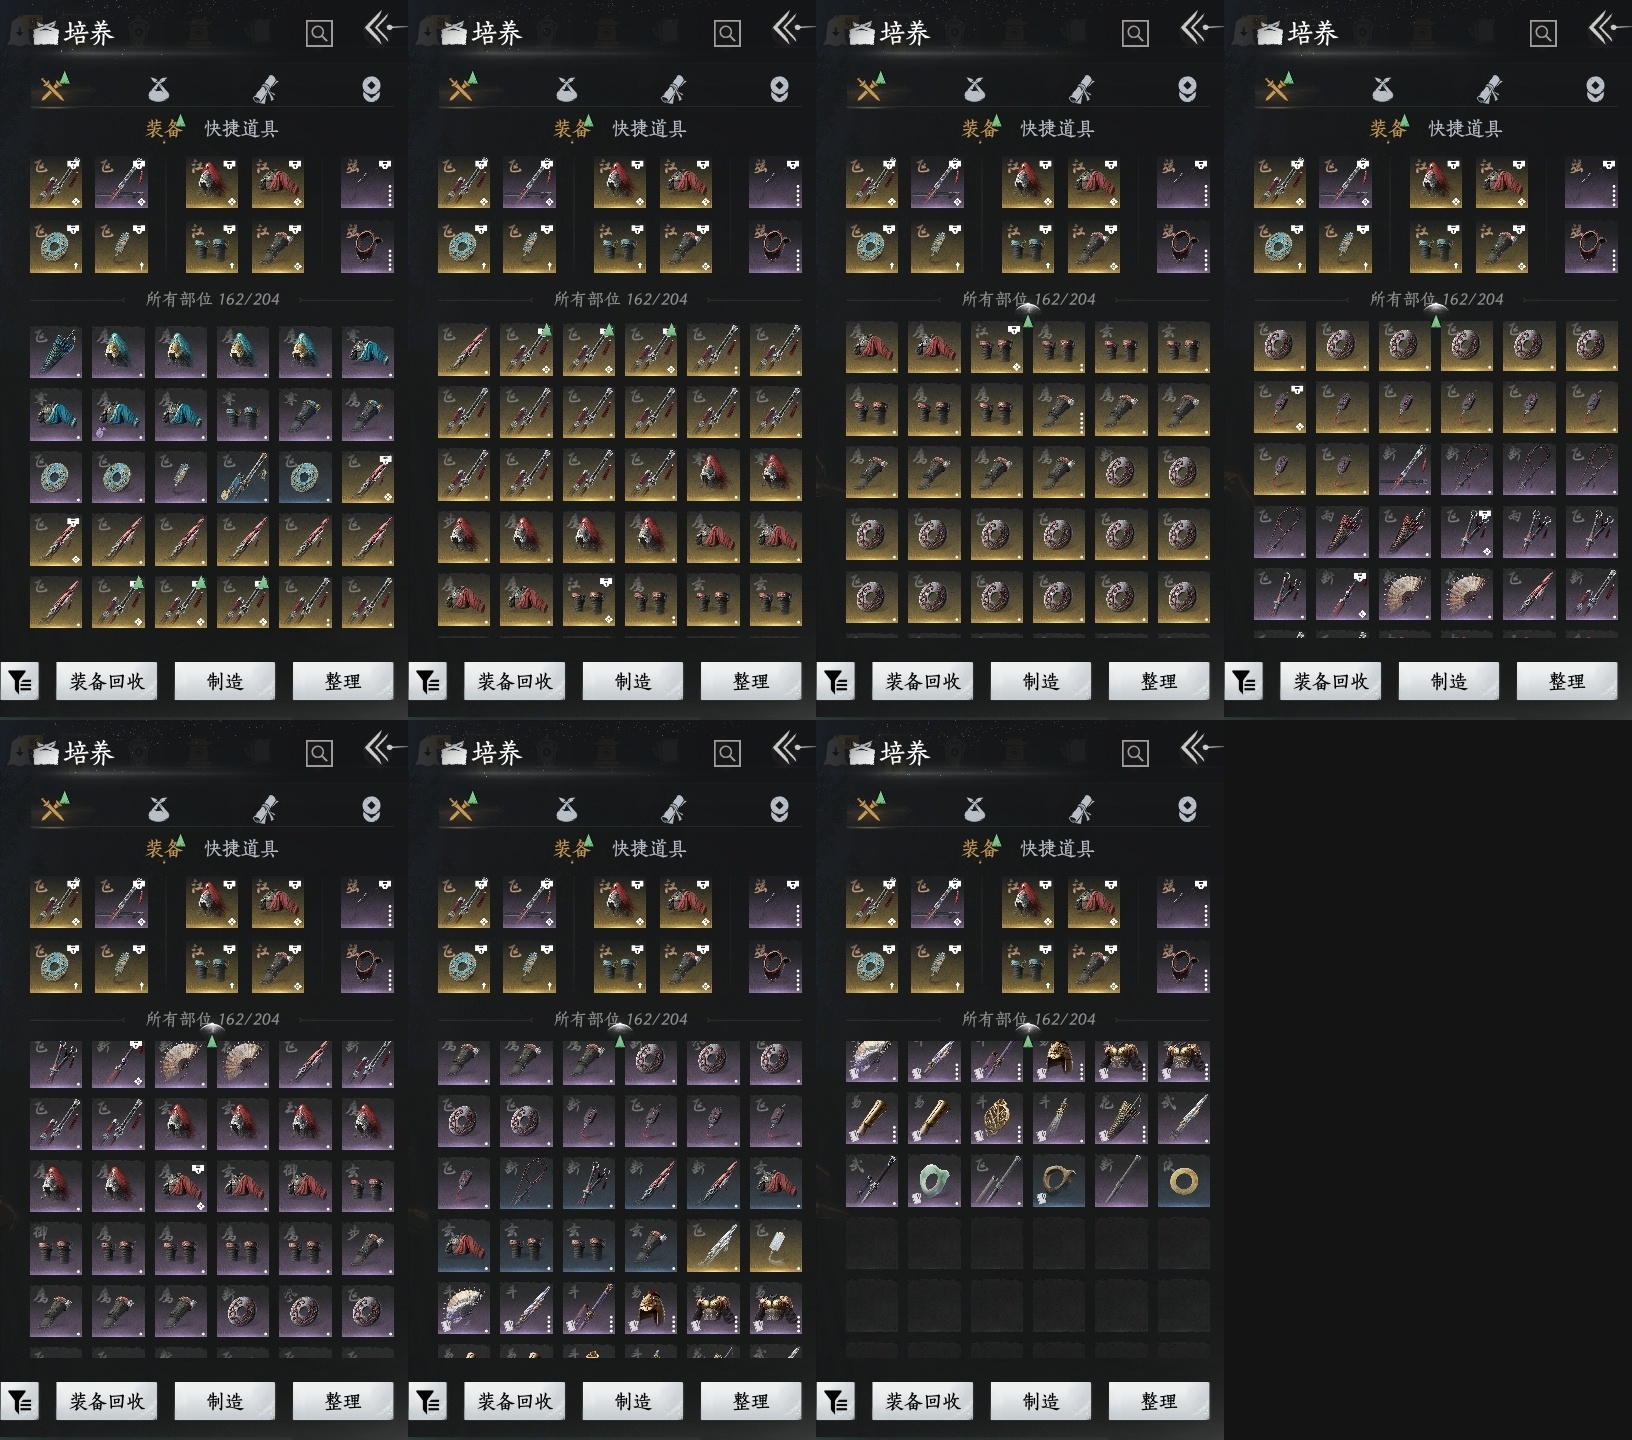
Task: Select the scroll category icon in third bottom-row panel
Action: click(1081, 810)
